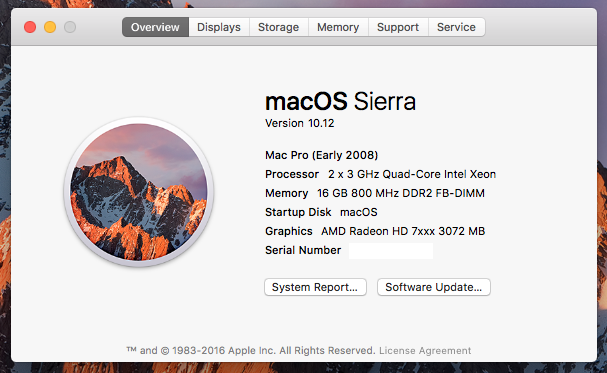This screenshot has width=607, height=373.
Task: Click the Processor label
Action: click(292, 174)
